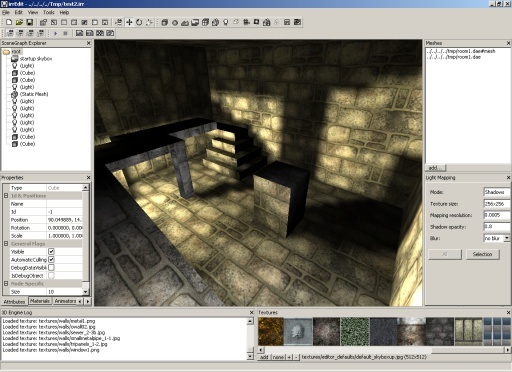Toggle the AutomaticCulling checkbox
The height and width of the screenshot is (372, 512).
[51, 260]
